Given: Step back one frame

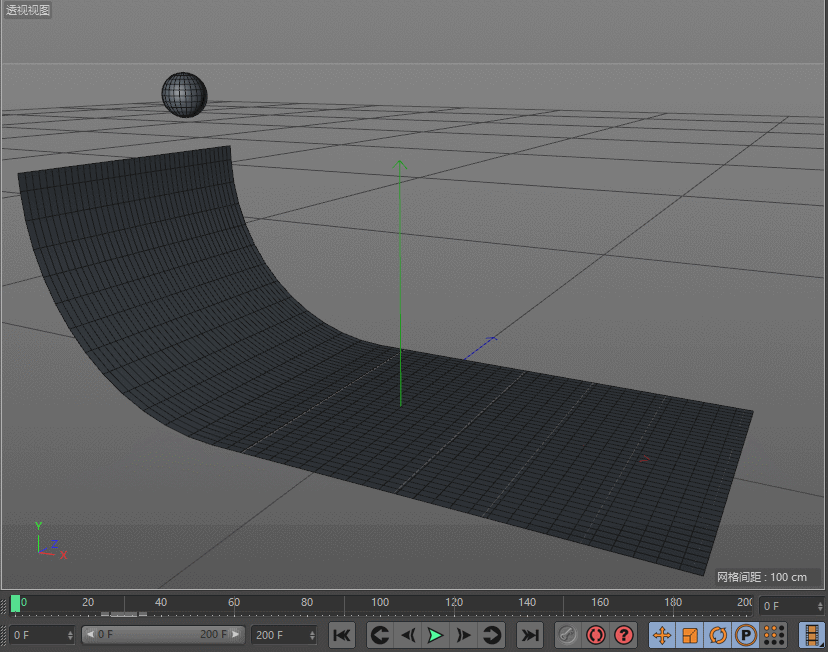Looking at the screenshot, I should click(407, 635).
